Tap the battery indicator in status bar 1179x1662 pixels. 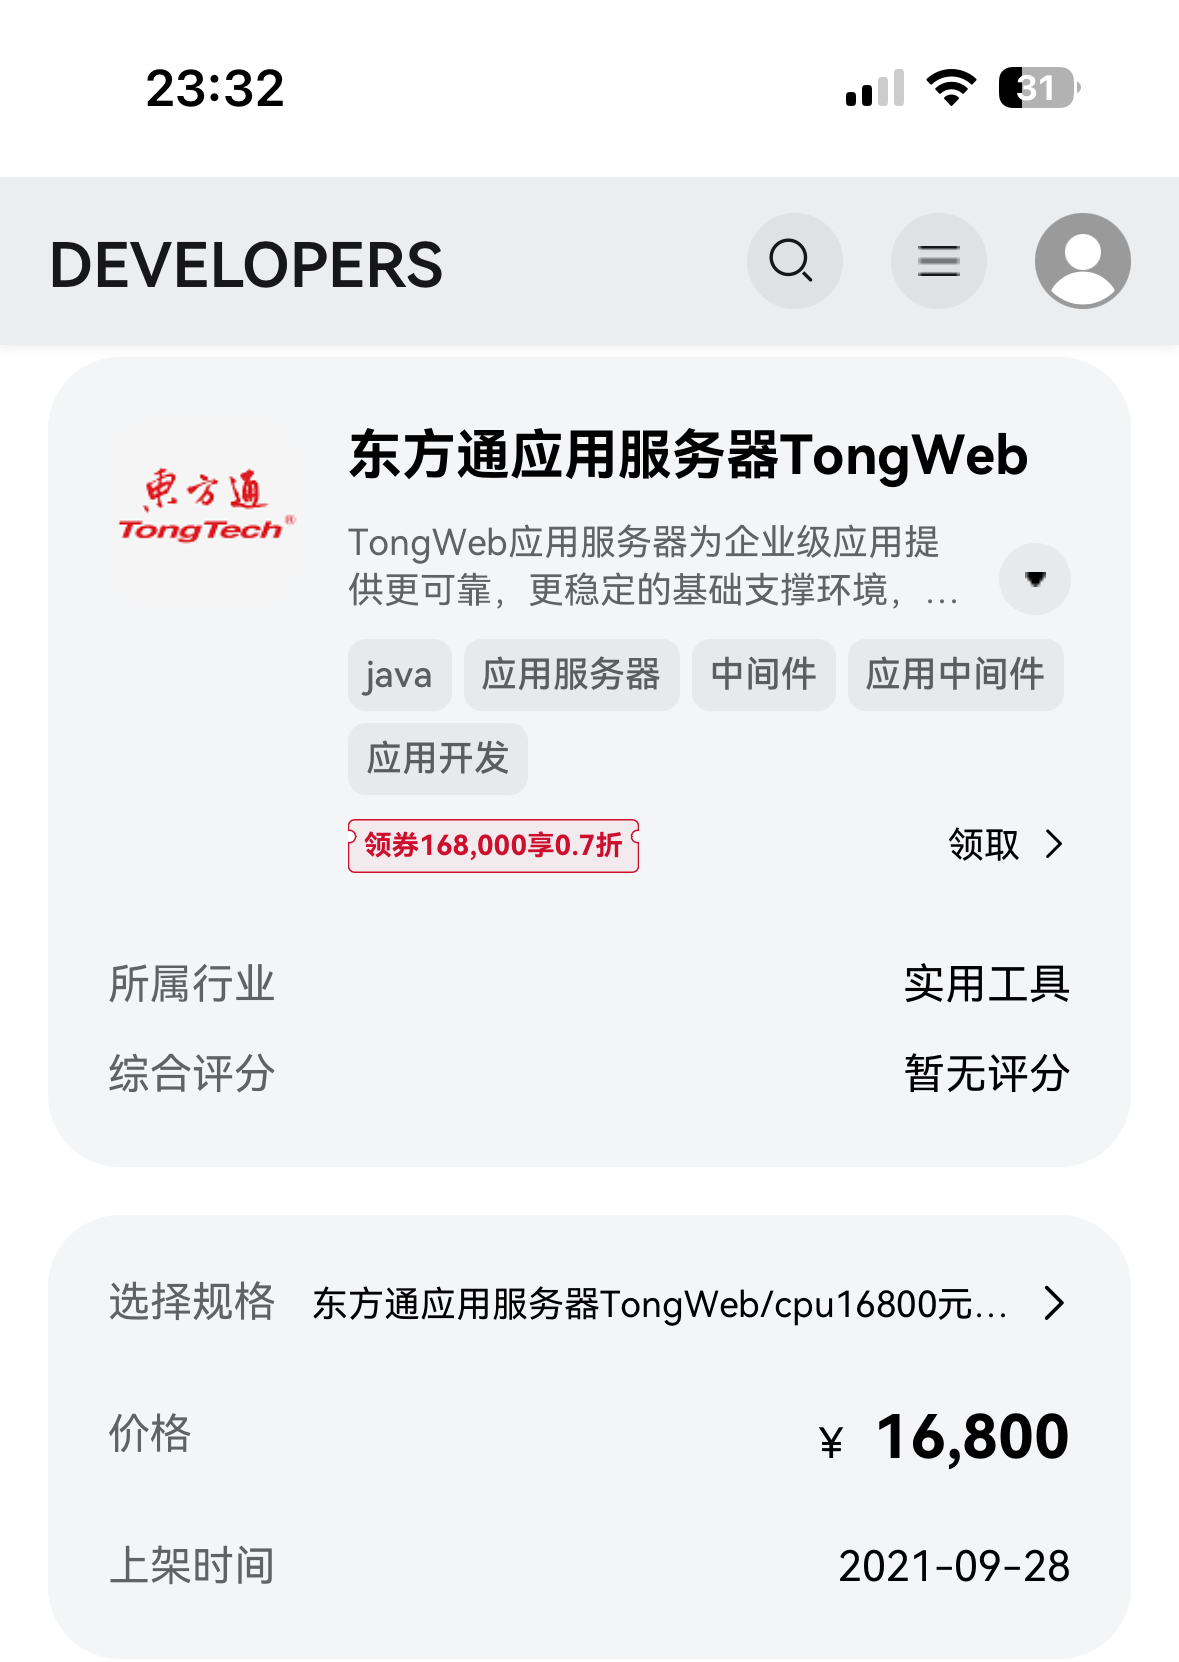pyautogui.click(x=1040, y=88)
